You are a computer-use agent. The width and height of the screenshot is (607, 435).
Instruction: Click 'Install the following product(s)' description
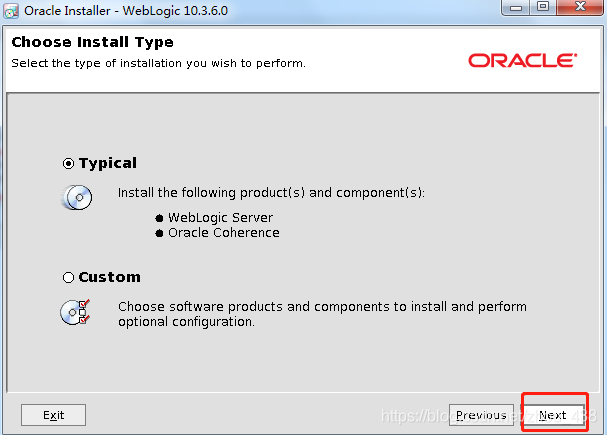click(x=271, y=193)
